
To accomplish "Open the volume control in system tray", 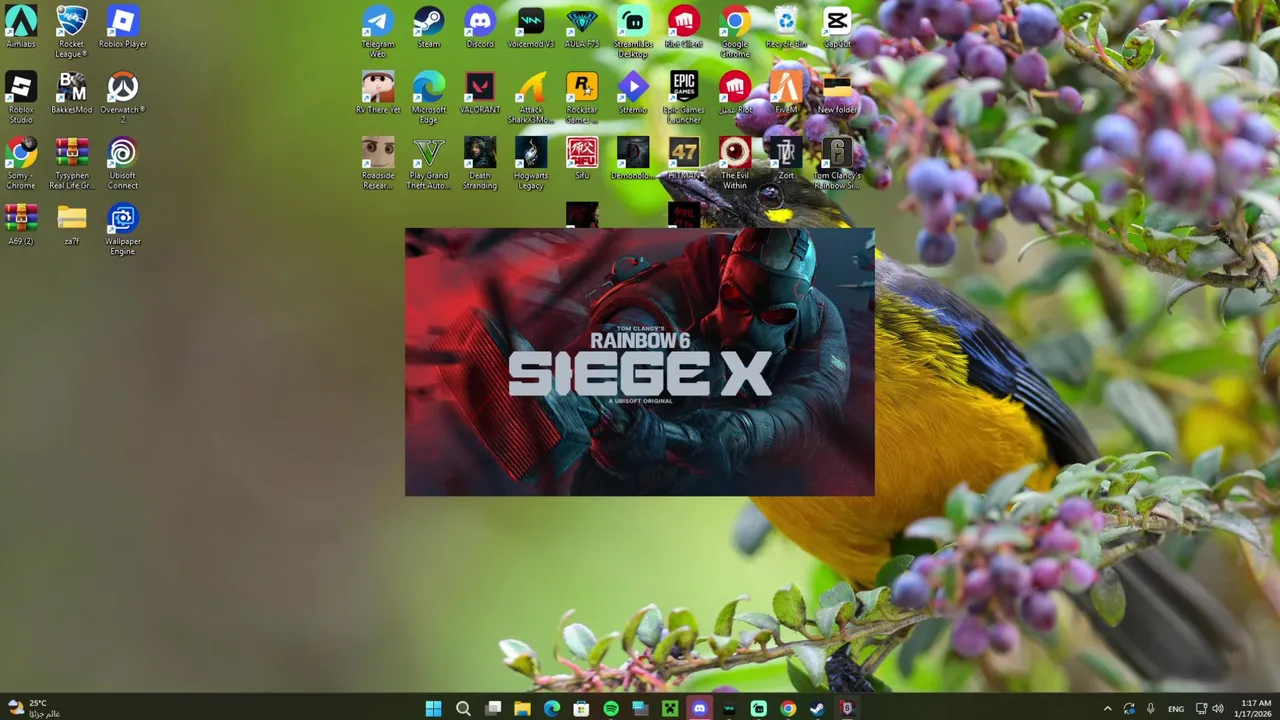I will (1218, 708).
